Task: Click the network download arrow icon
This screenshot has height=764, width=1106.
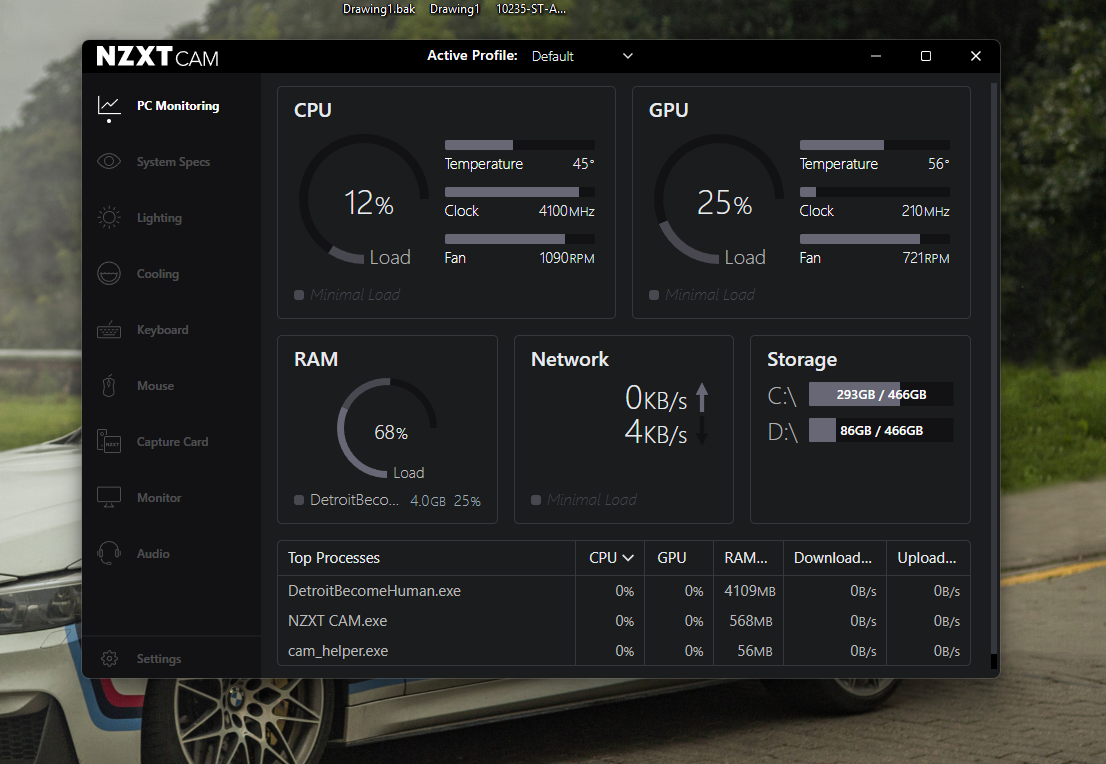Action: point(702,430)
